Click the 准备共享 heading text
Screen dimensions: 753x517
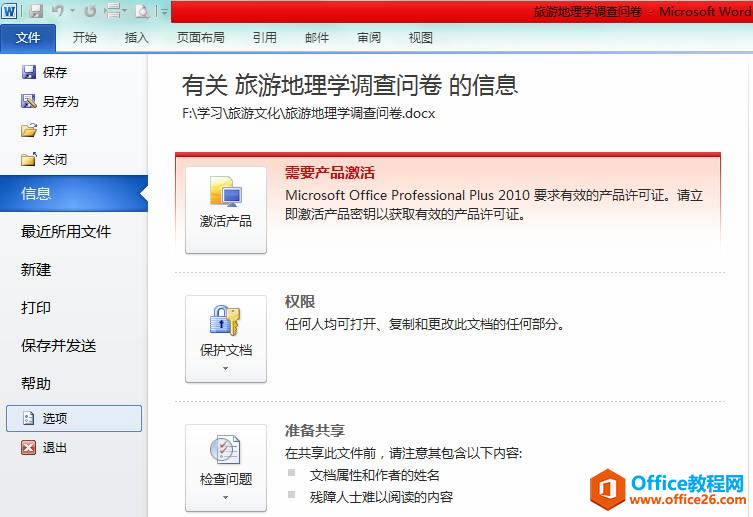click(315, 431)
